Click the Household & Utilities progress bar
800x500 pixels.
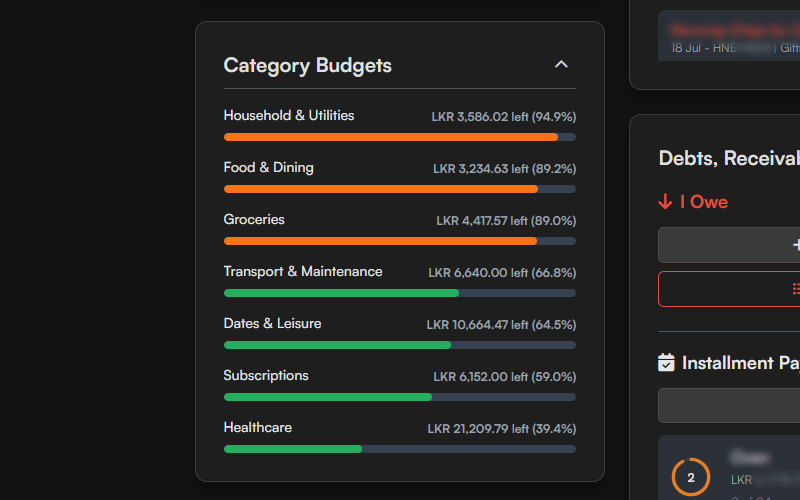(400, 137)
